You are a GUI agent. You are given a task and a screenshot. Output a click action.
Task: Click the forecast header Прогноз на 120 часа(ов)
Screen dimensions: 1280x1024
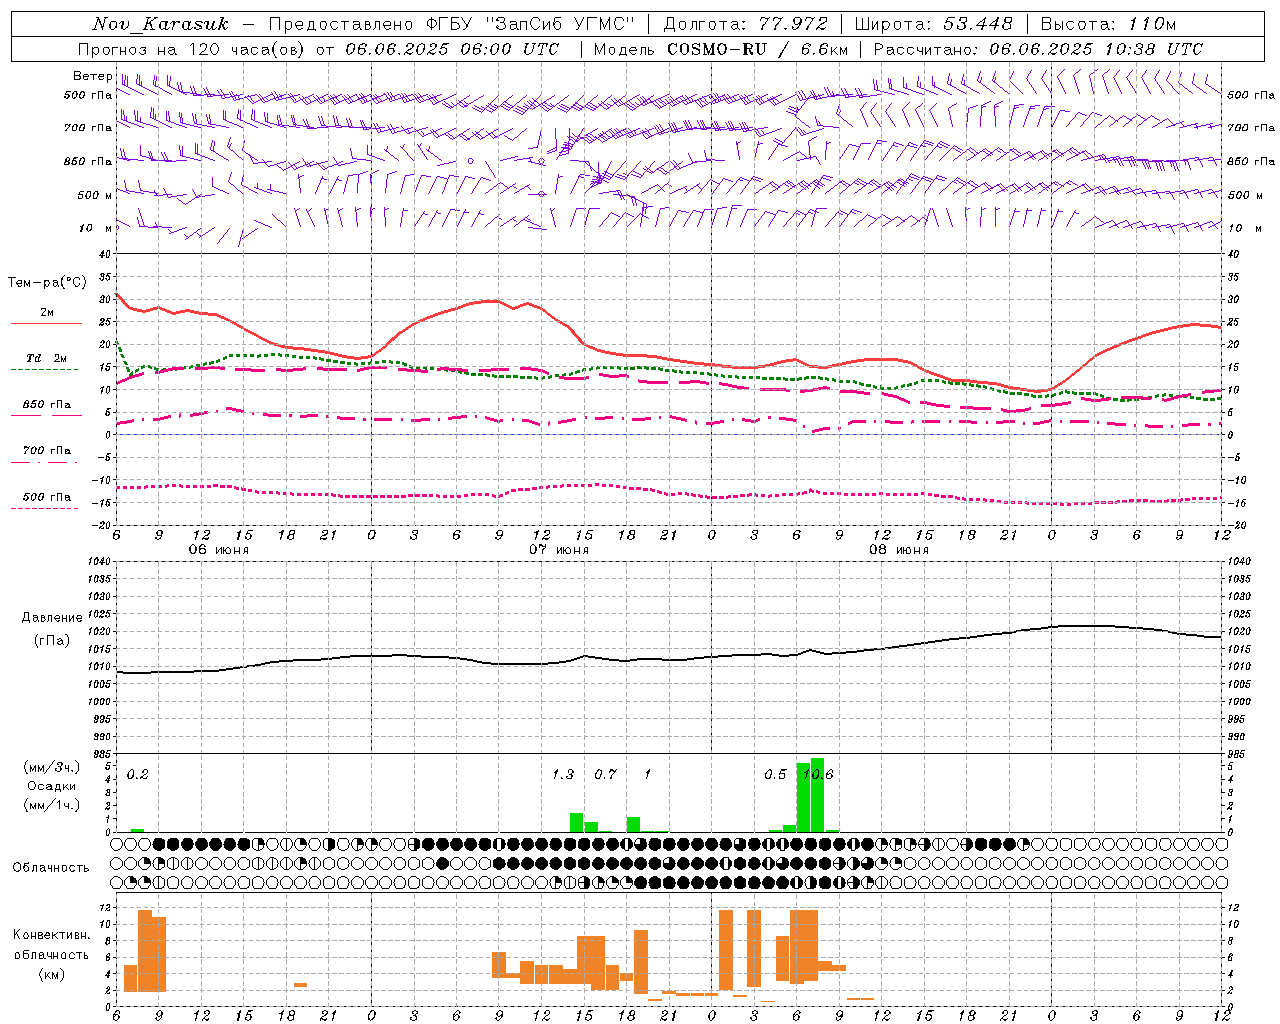click(x=192, y=49)
